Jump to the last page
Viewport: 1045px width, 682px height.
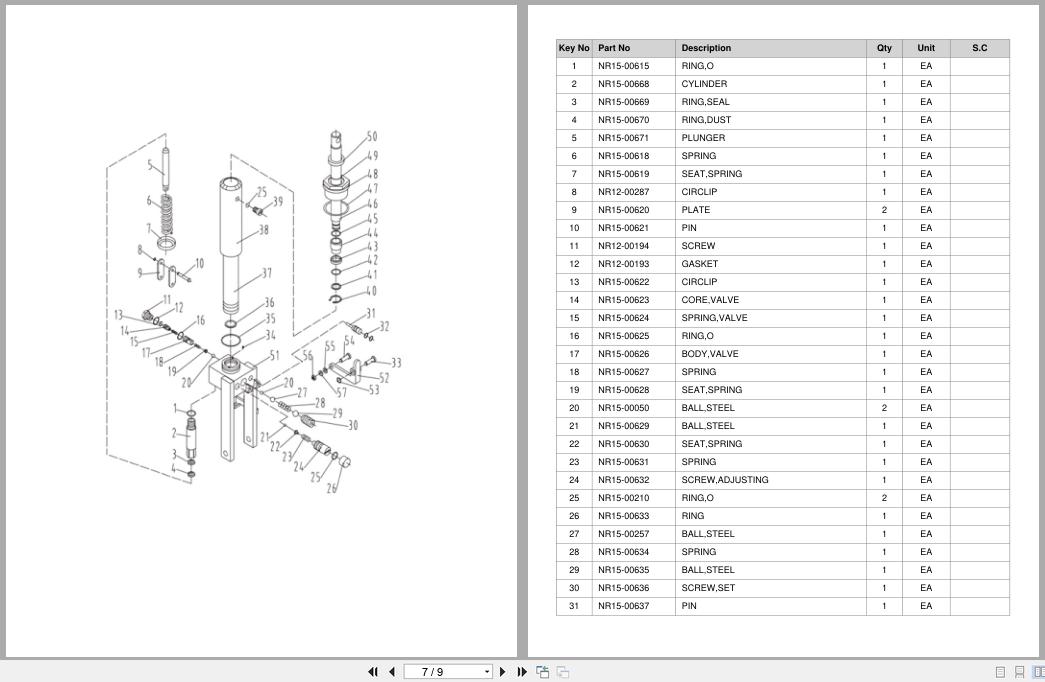point(522,672)
